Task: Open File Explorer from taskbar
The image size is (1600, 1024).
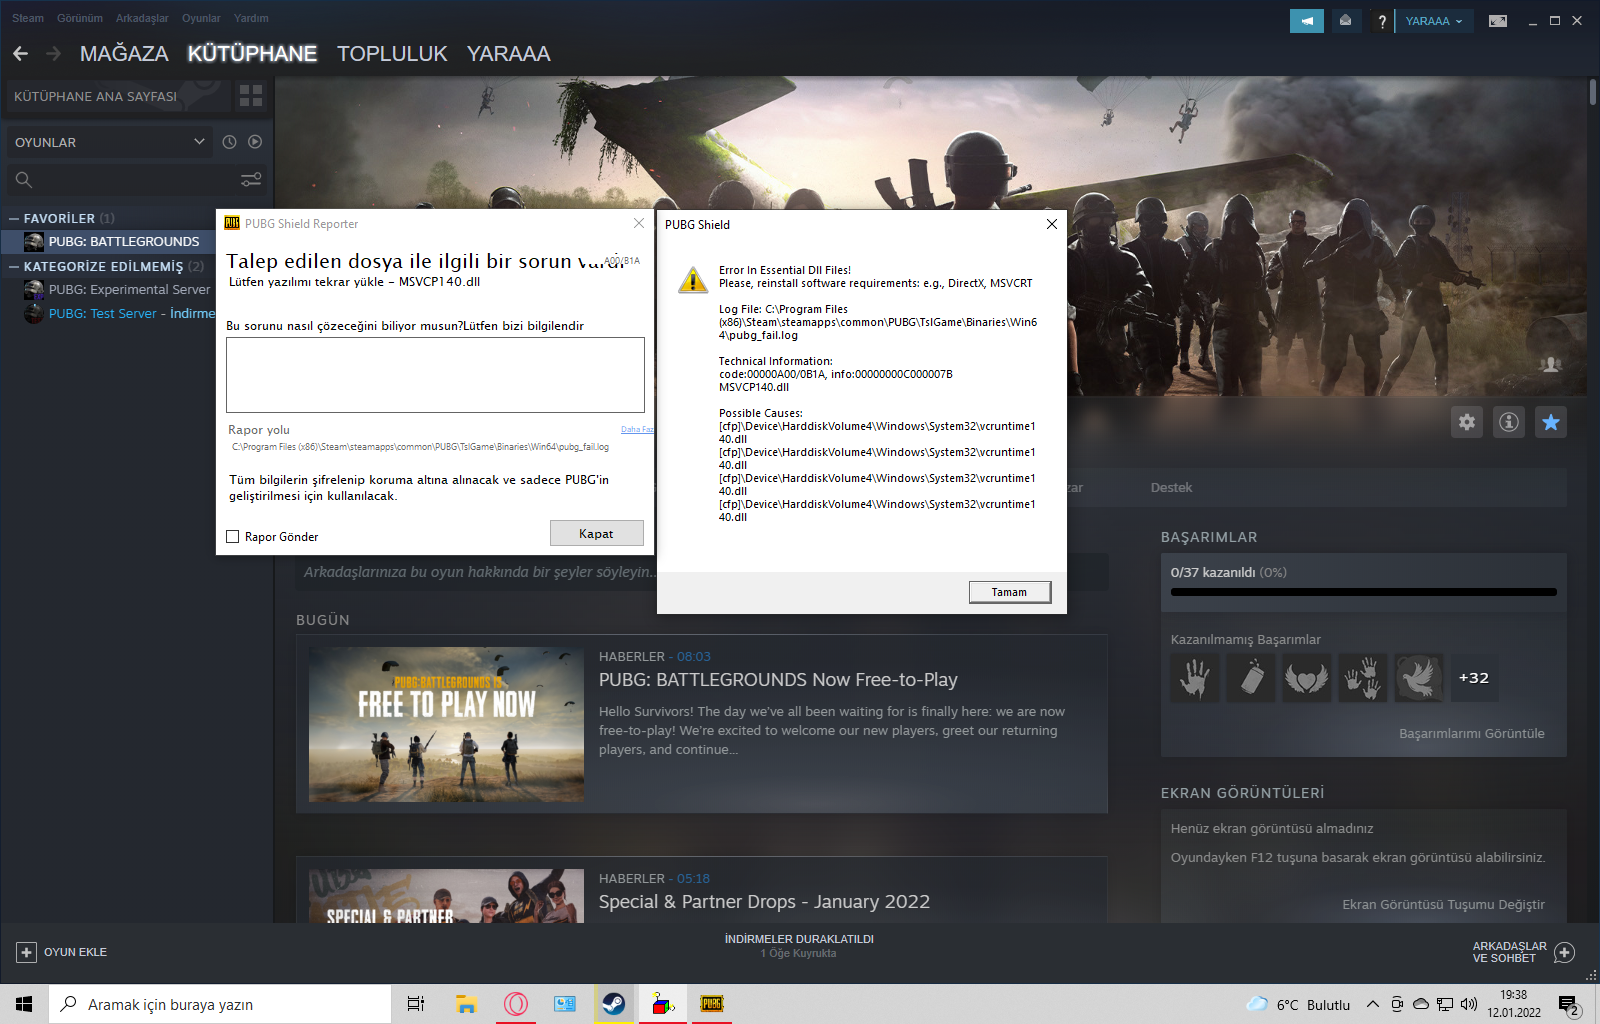Action: pos(466,1004)
